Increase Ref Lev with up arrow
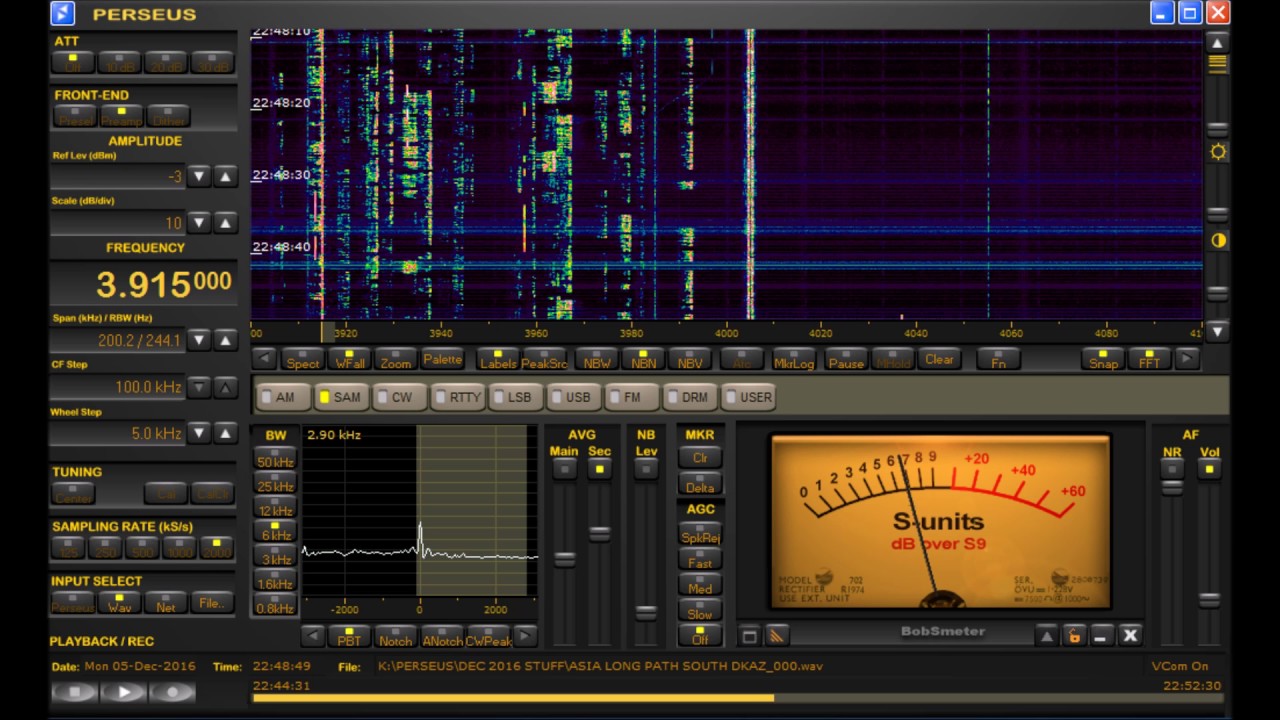 pyautogui.click(x=225, y=176)
